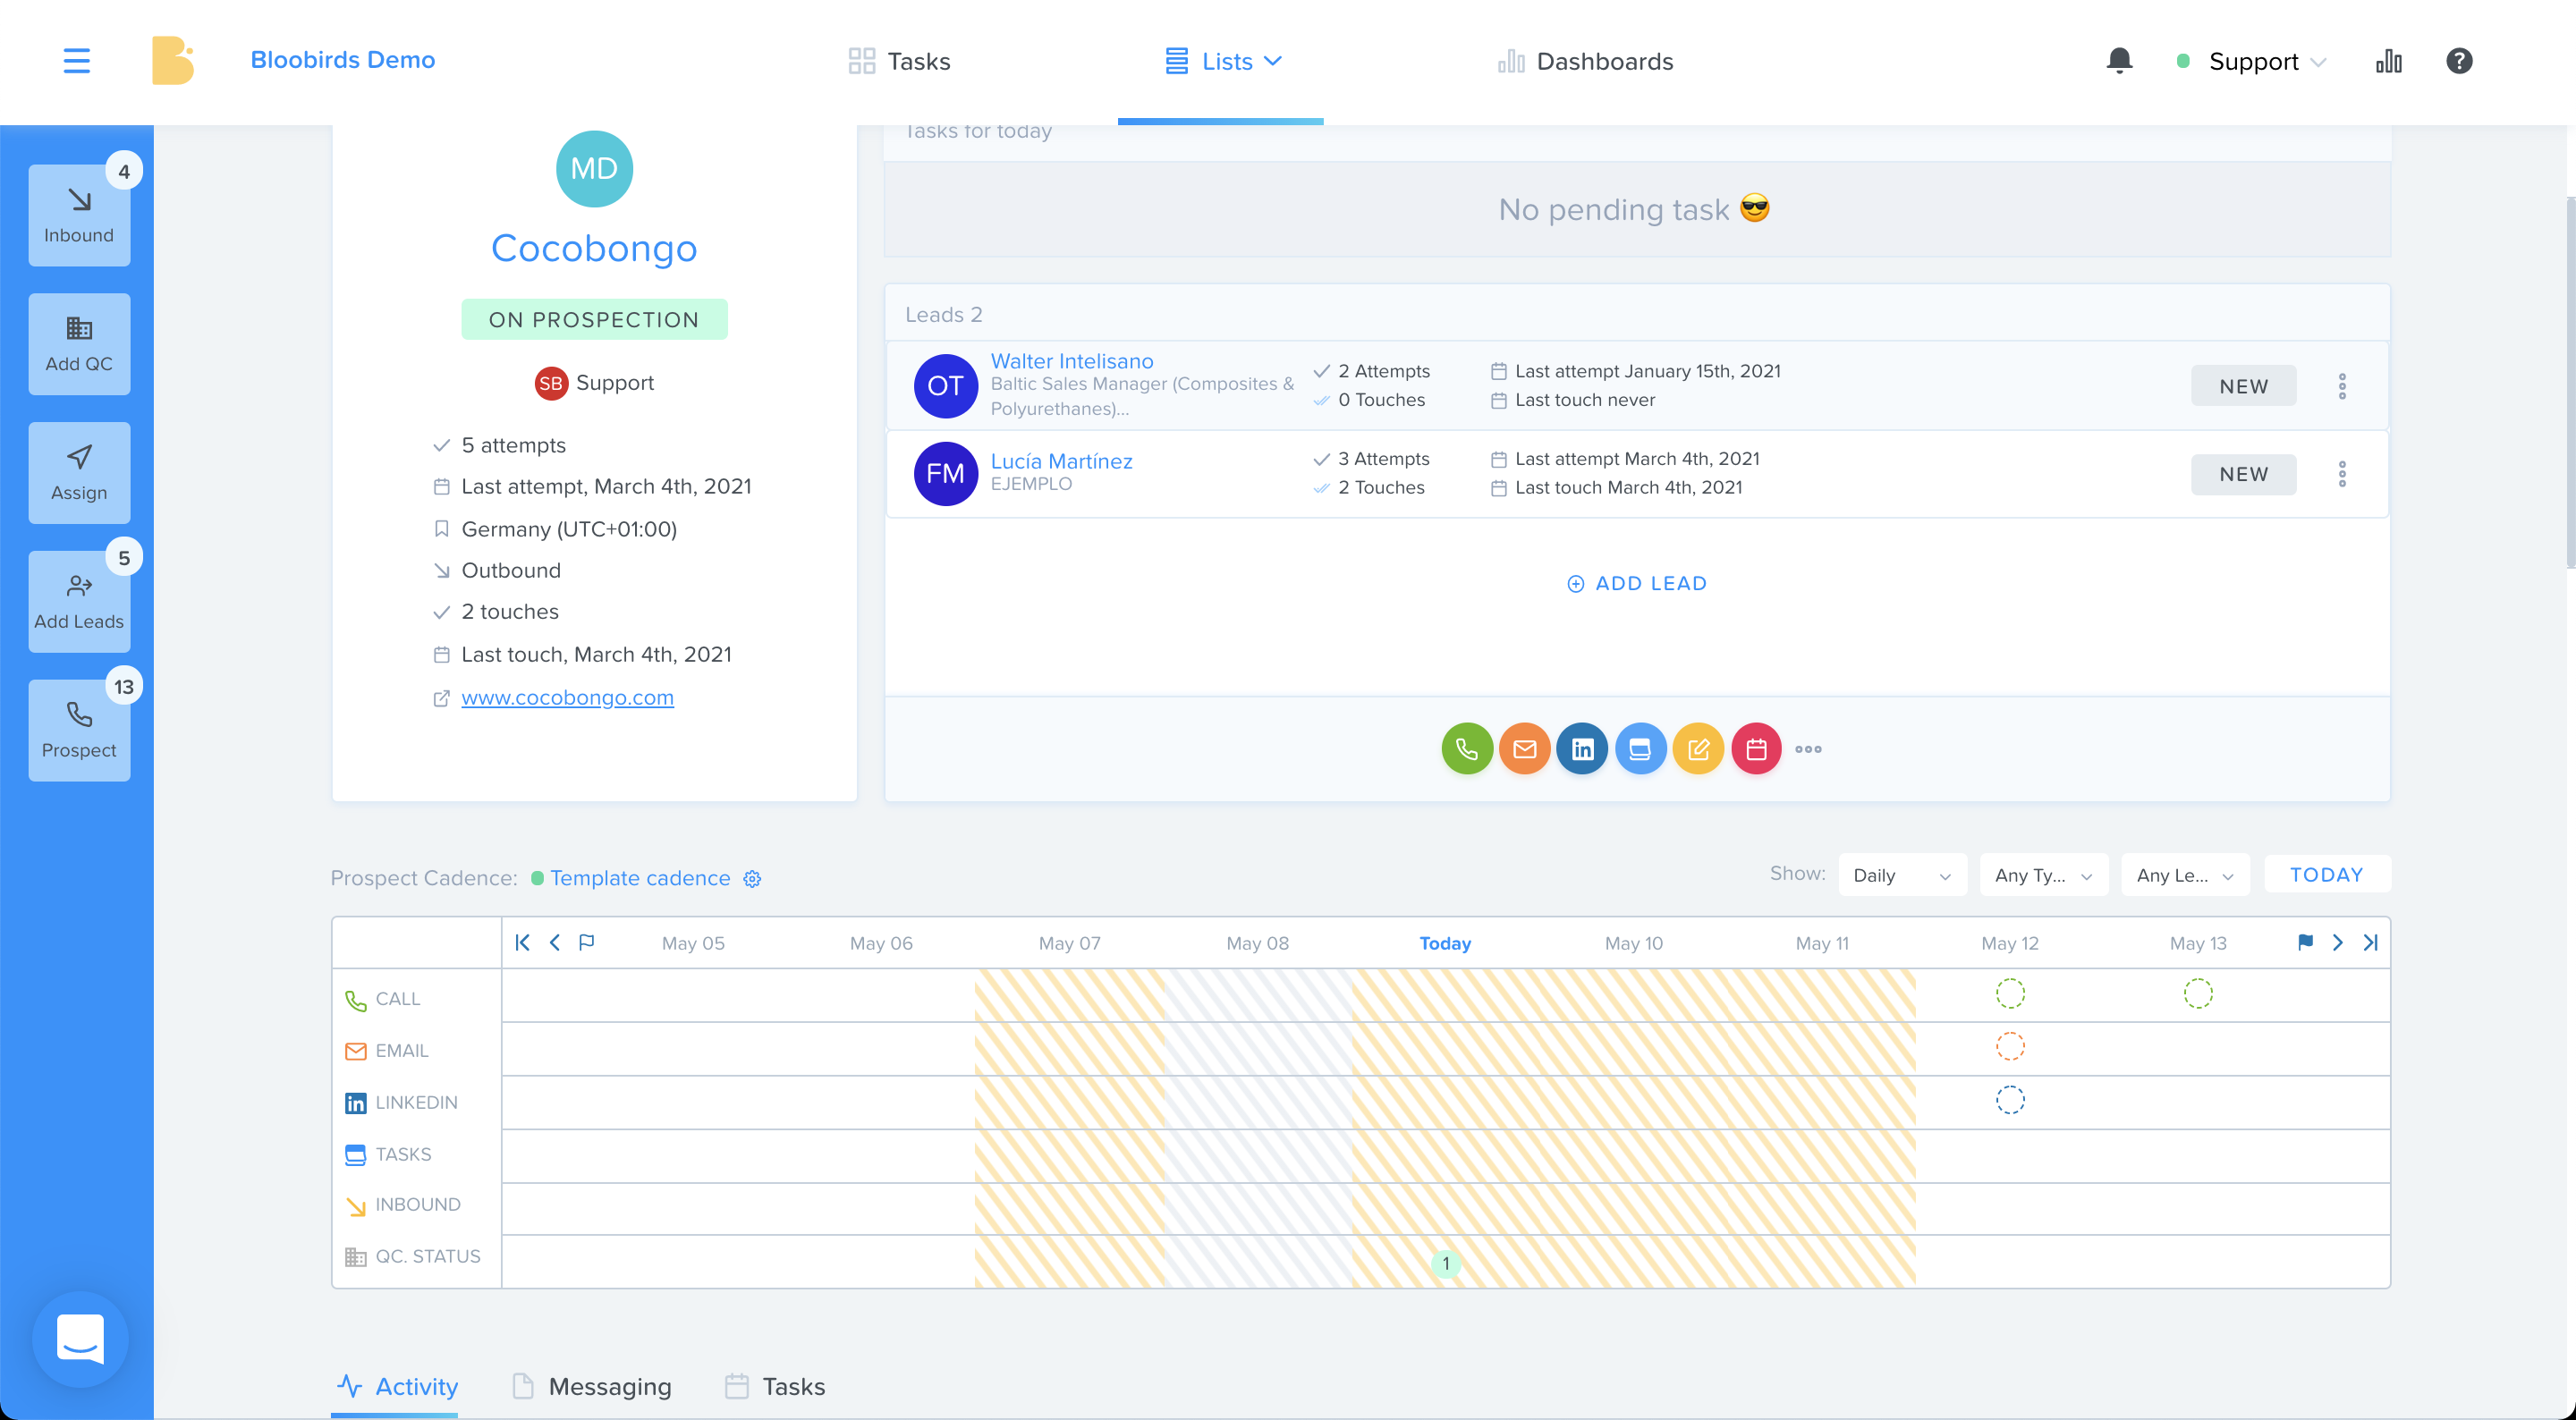Open the Tasks navigation item

click(x=899, y=61)
